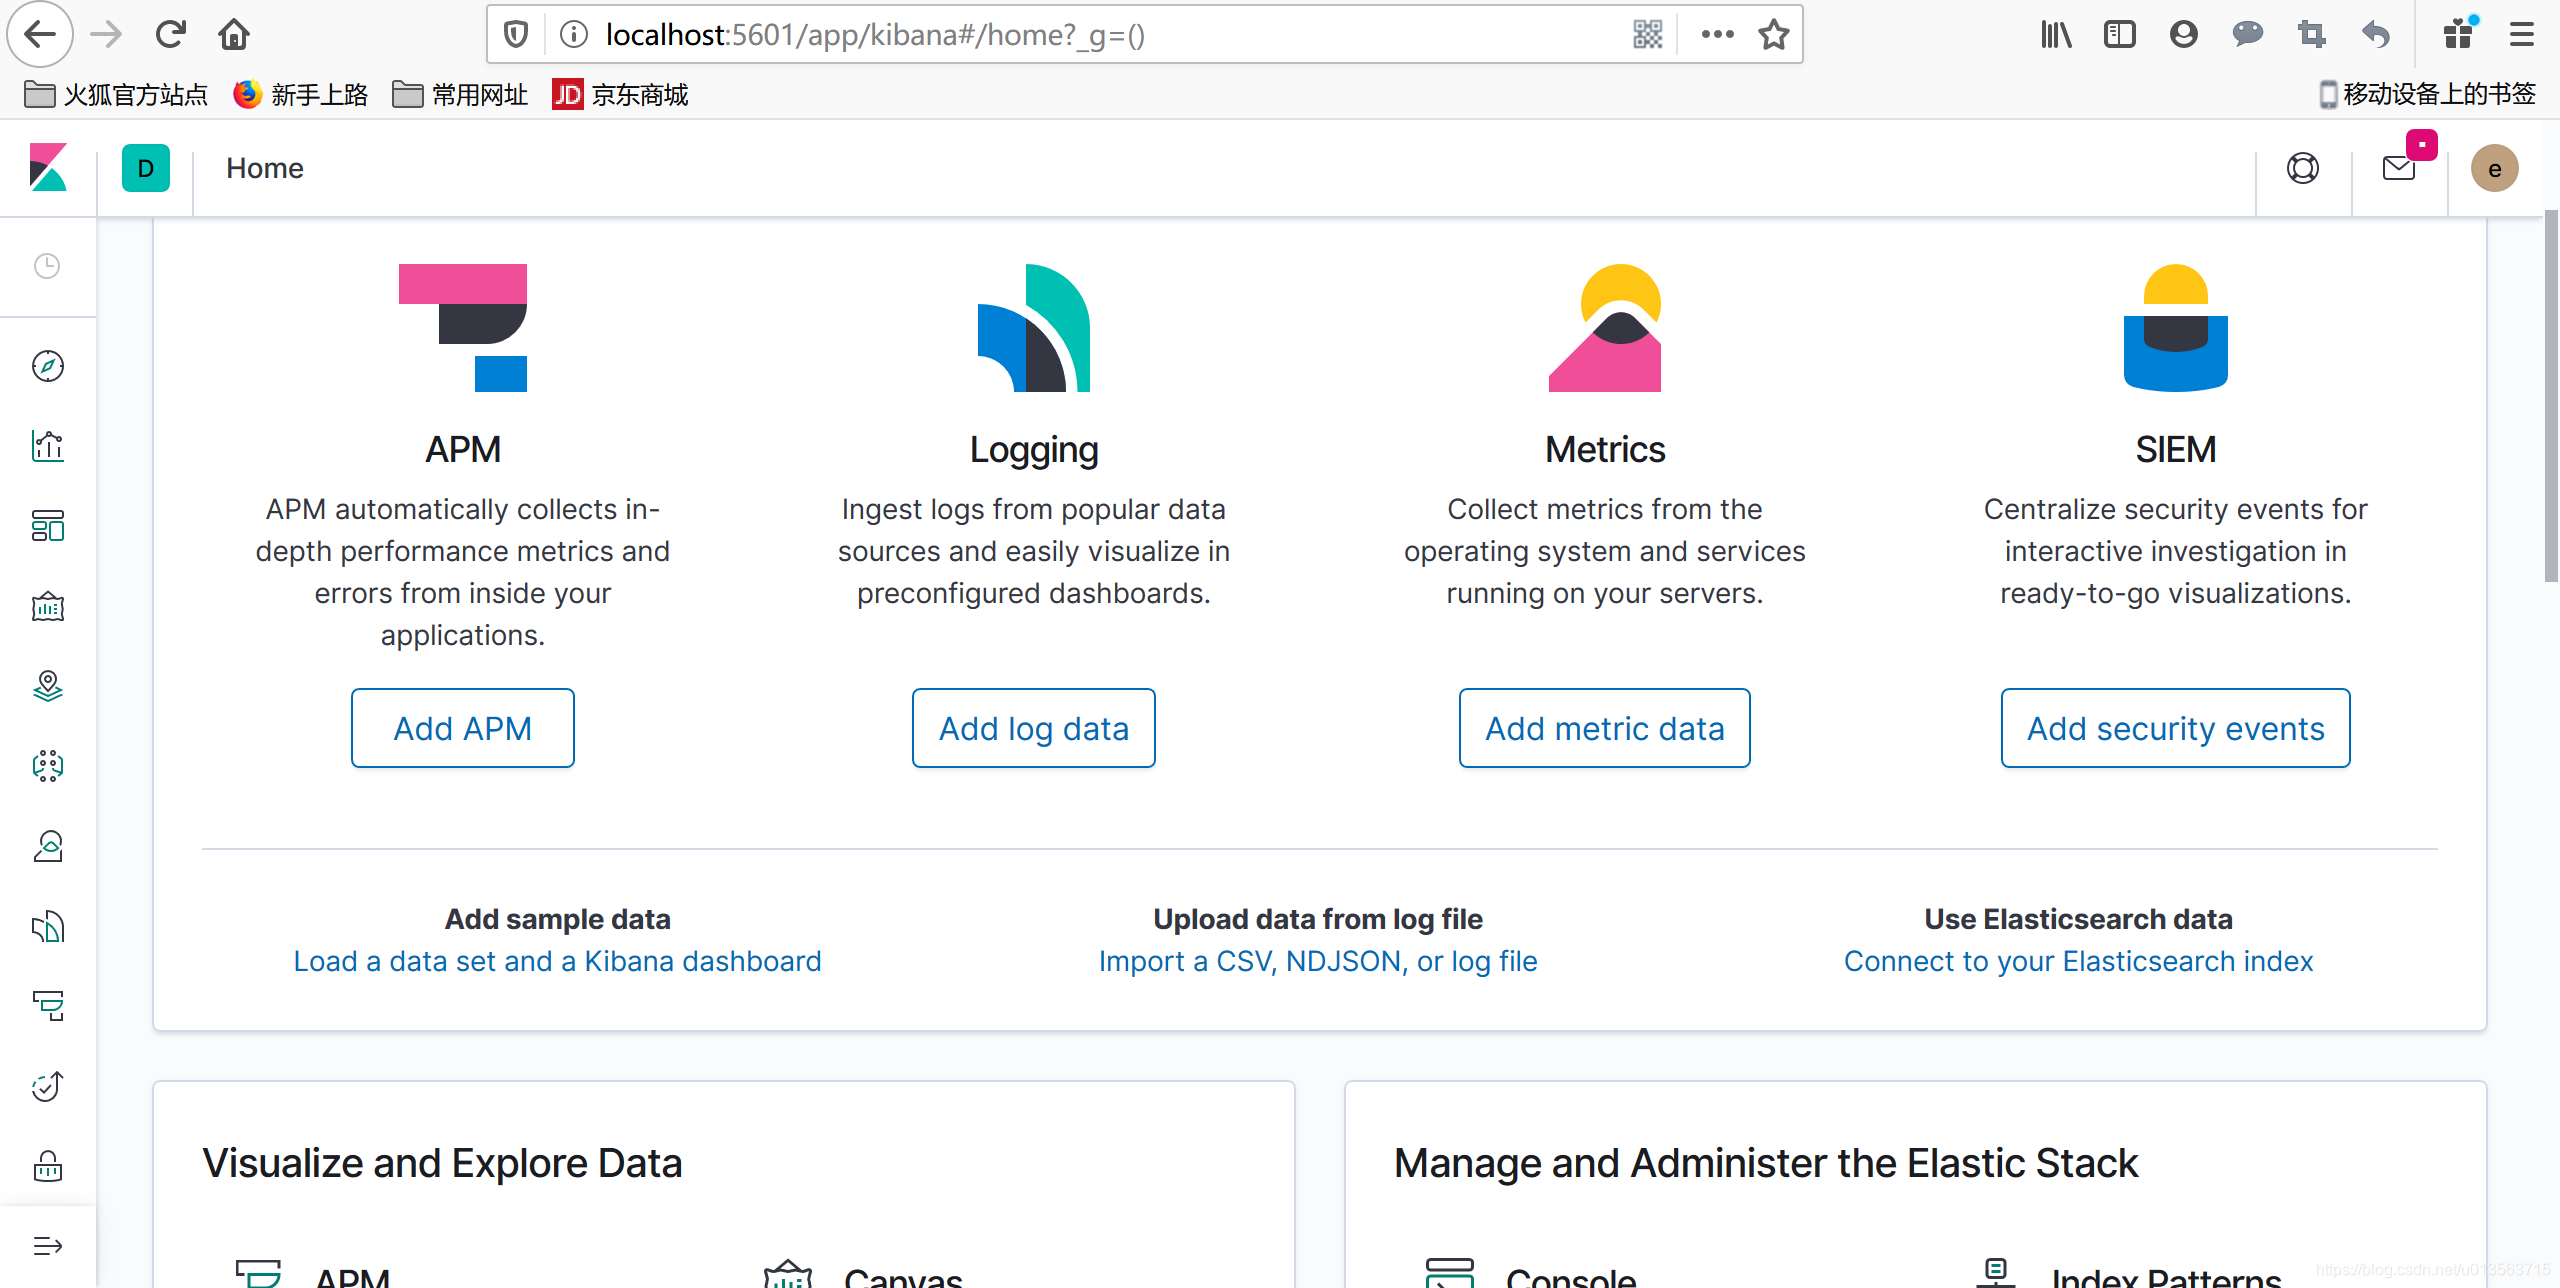Open Visualize chart icon in sidebar
Screen dimensions: 2560x1288
click(x=47, y=446)
